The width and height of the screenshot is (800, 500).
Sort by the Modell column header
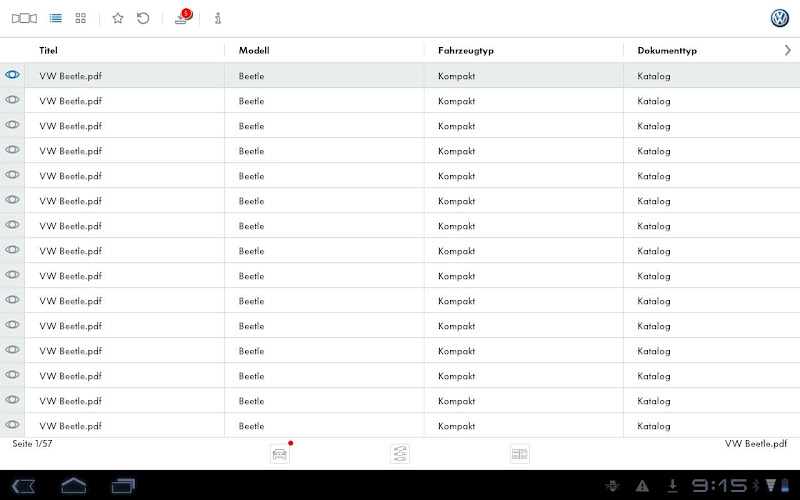coord(254,51)
